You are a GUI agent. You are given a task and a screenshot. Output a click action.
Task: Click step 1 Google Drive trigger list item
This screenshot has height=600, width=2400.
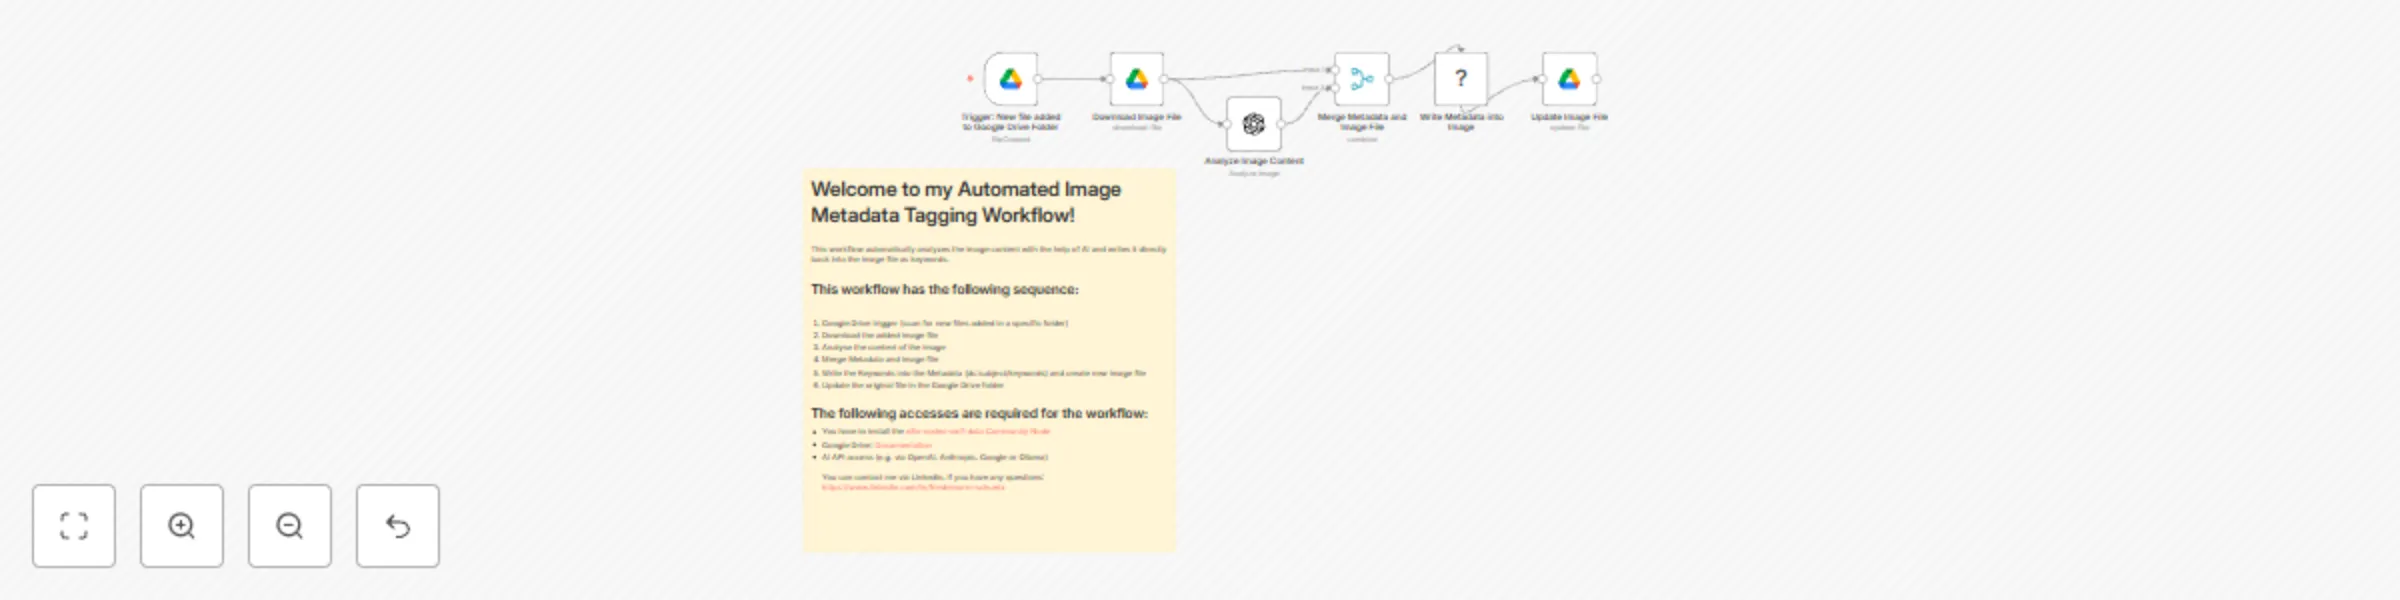[945, 323]
